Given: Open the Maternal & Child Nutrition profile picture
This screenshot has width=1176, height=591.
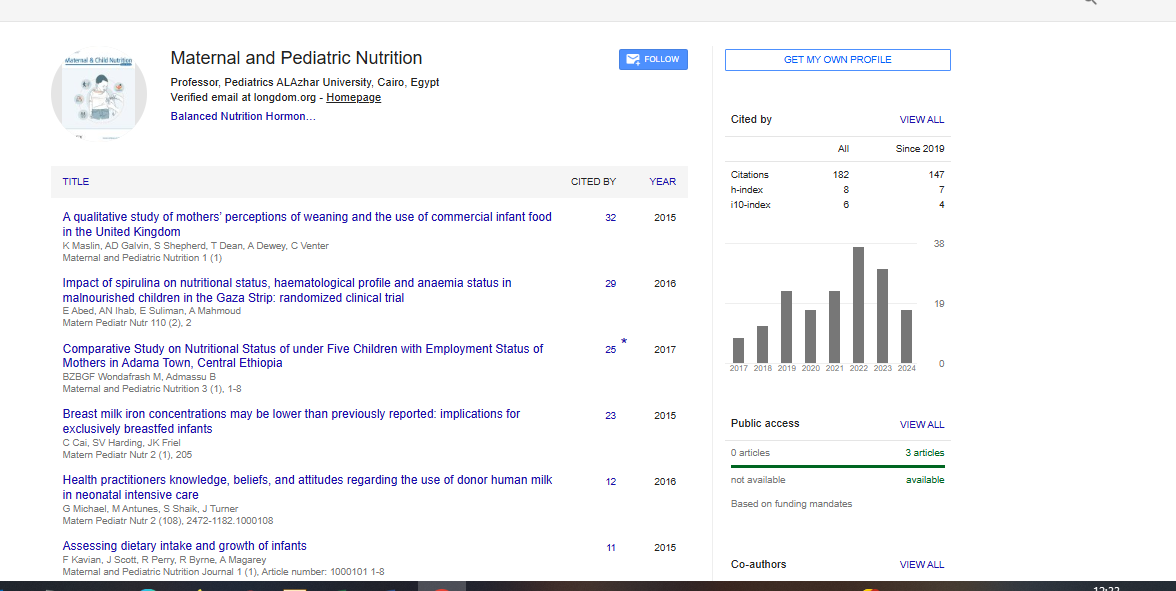Looking at the screenshot, I should [x=99, y=93].
